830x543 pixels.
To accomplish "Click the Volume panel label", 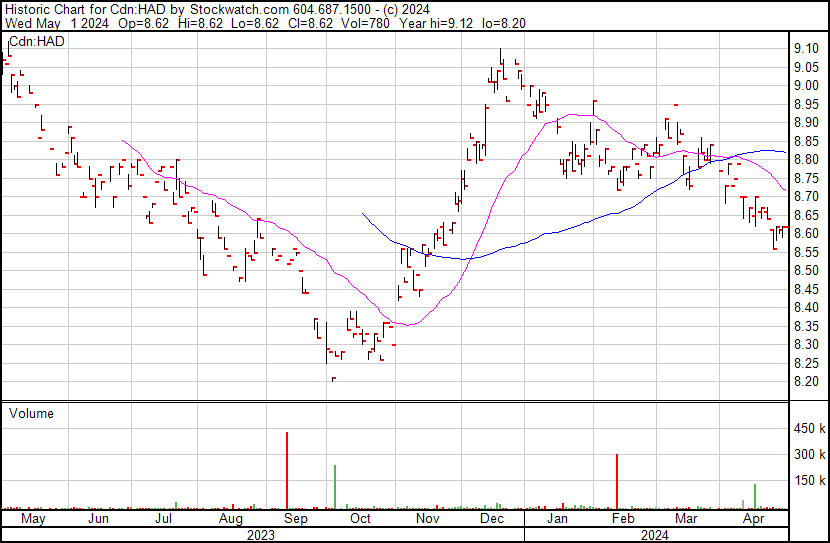I will click(x=31, y=413).
